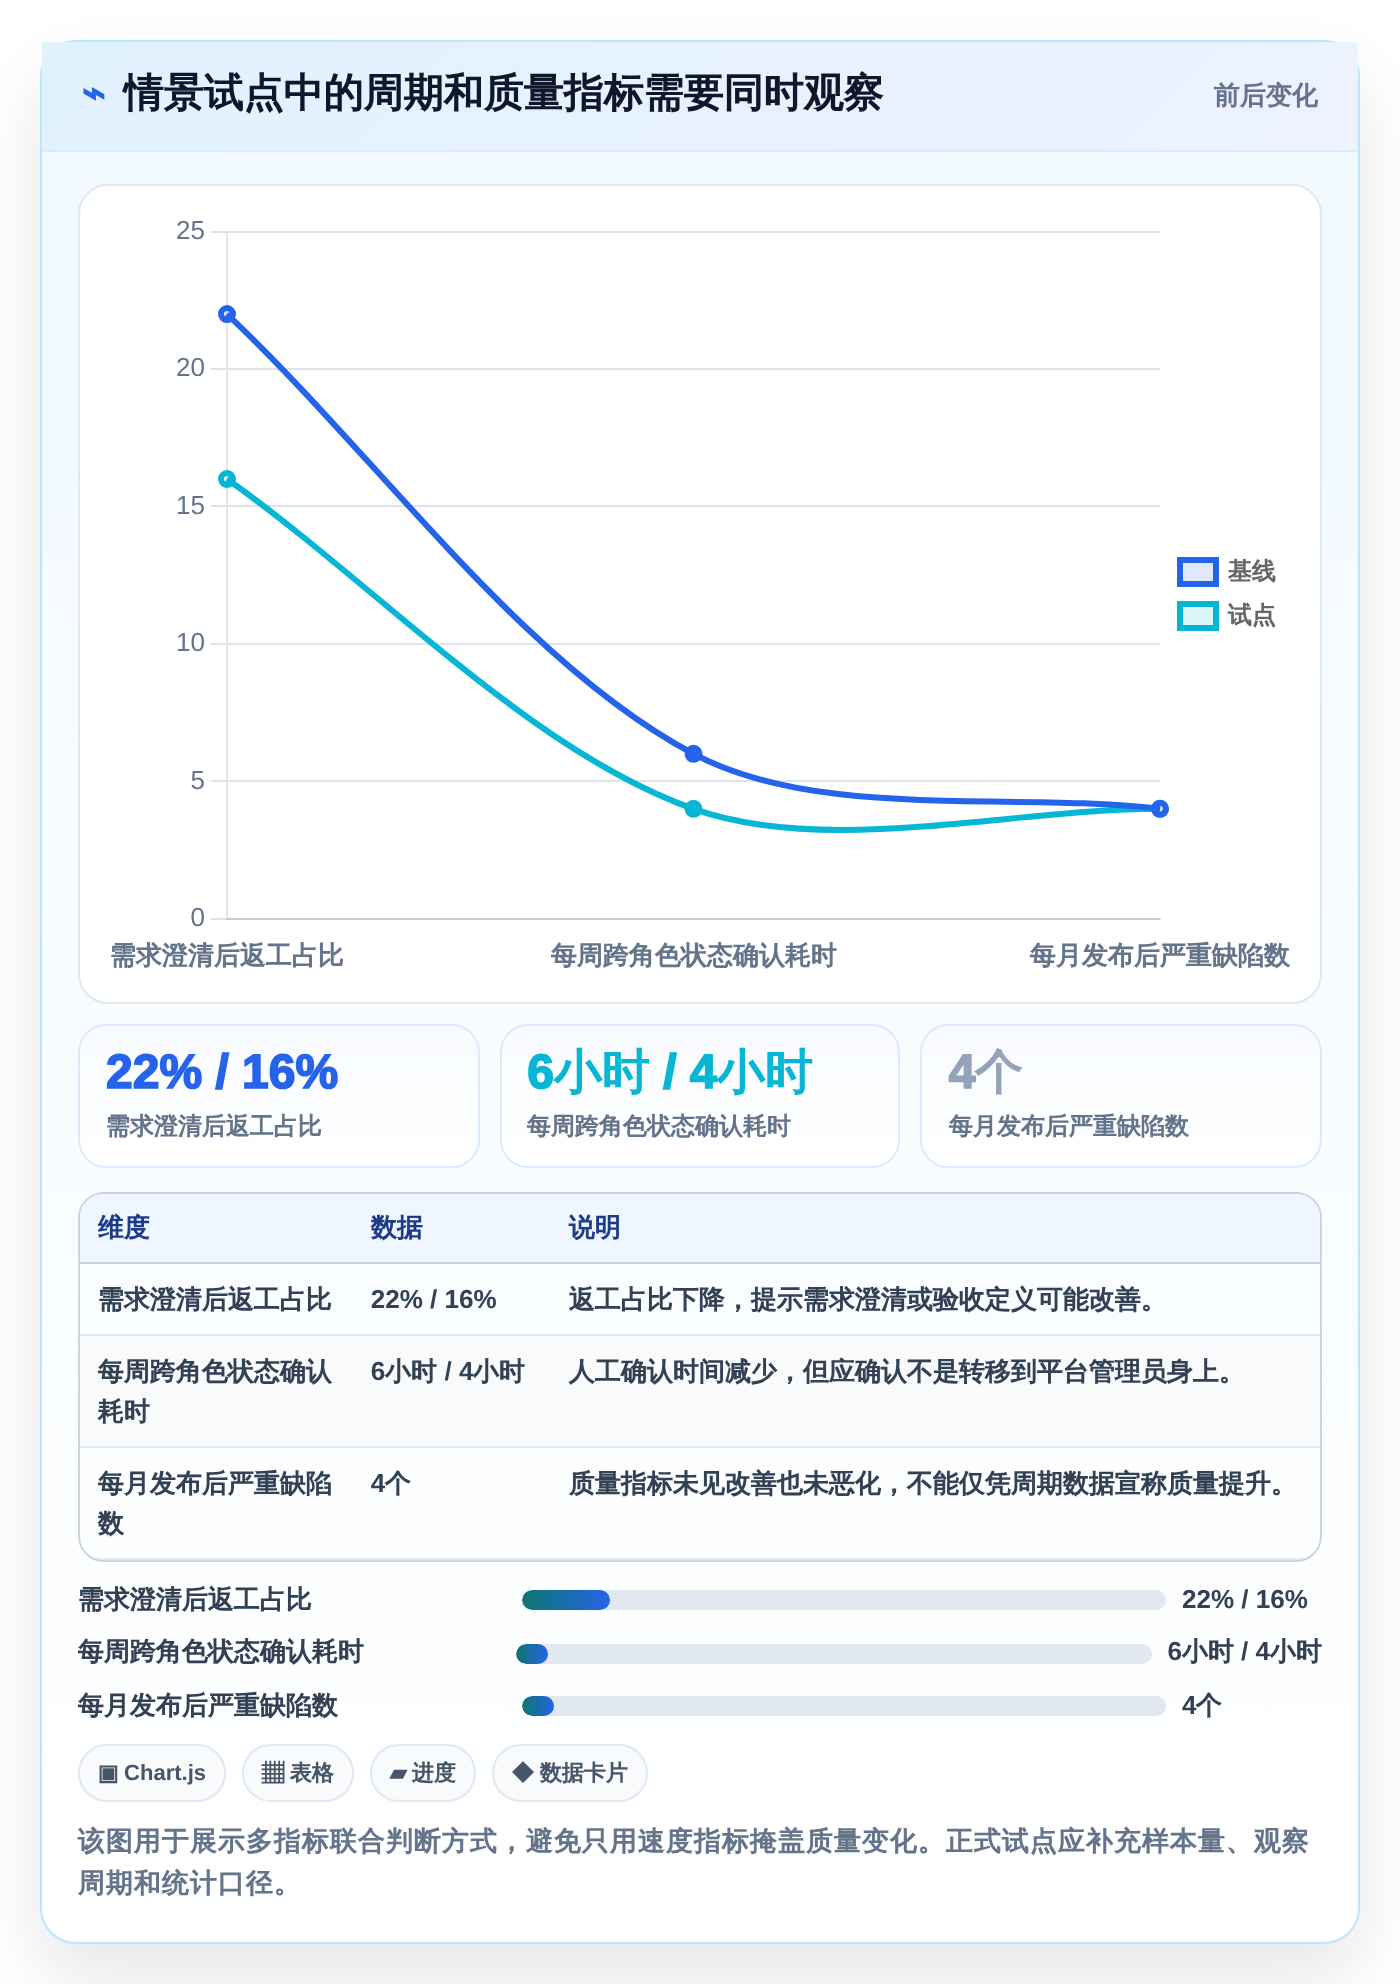Click the 说明 column header

click(595, 1228)
